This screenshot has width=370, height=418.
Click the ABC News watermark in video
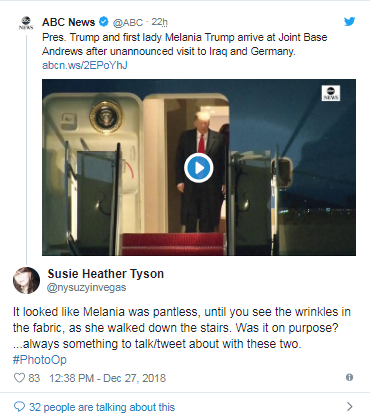coord(331,93)
